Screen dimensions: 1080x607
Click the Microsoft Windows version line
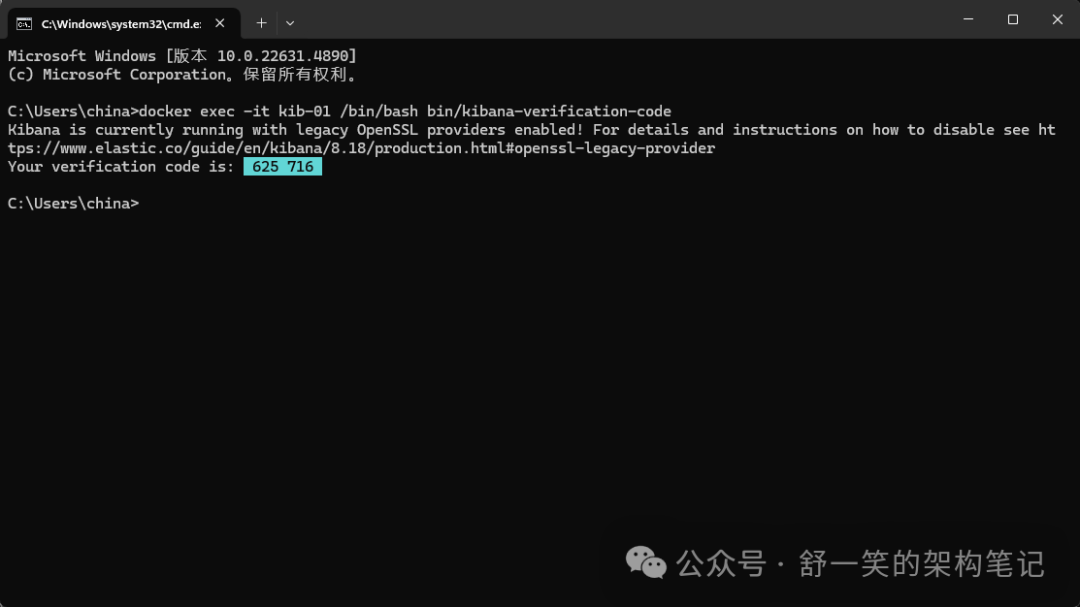(183, 56)
